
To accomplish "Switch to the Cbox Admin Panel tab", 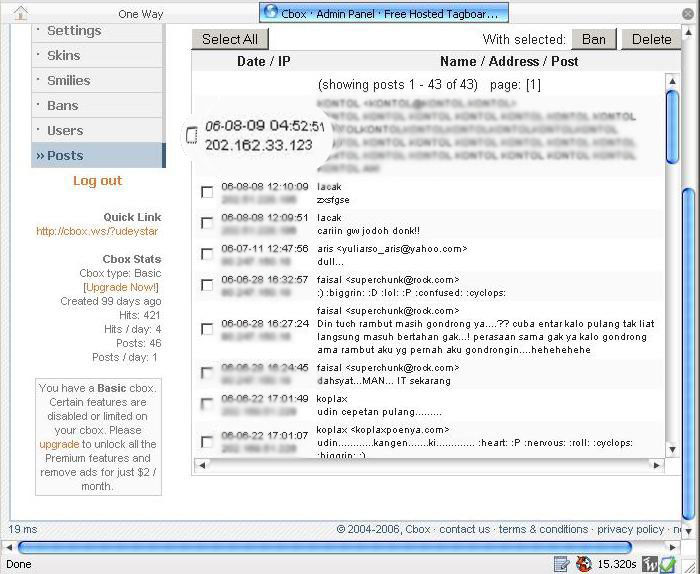I will tap(383, 13).
